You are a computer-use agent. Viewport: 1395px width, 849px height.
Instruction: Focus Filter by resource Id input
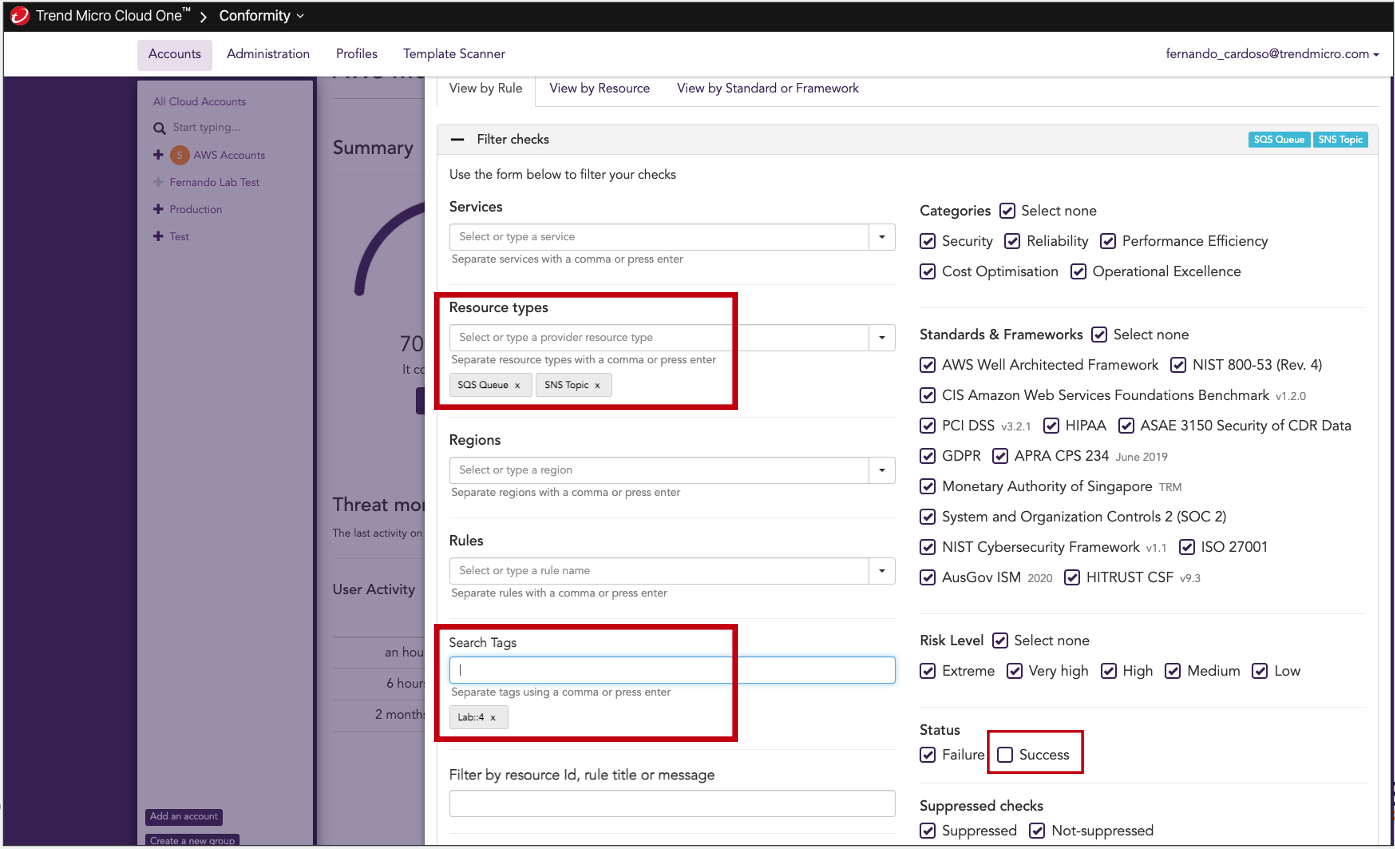[672, 804]
